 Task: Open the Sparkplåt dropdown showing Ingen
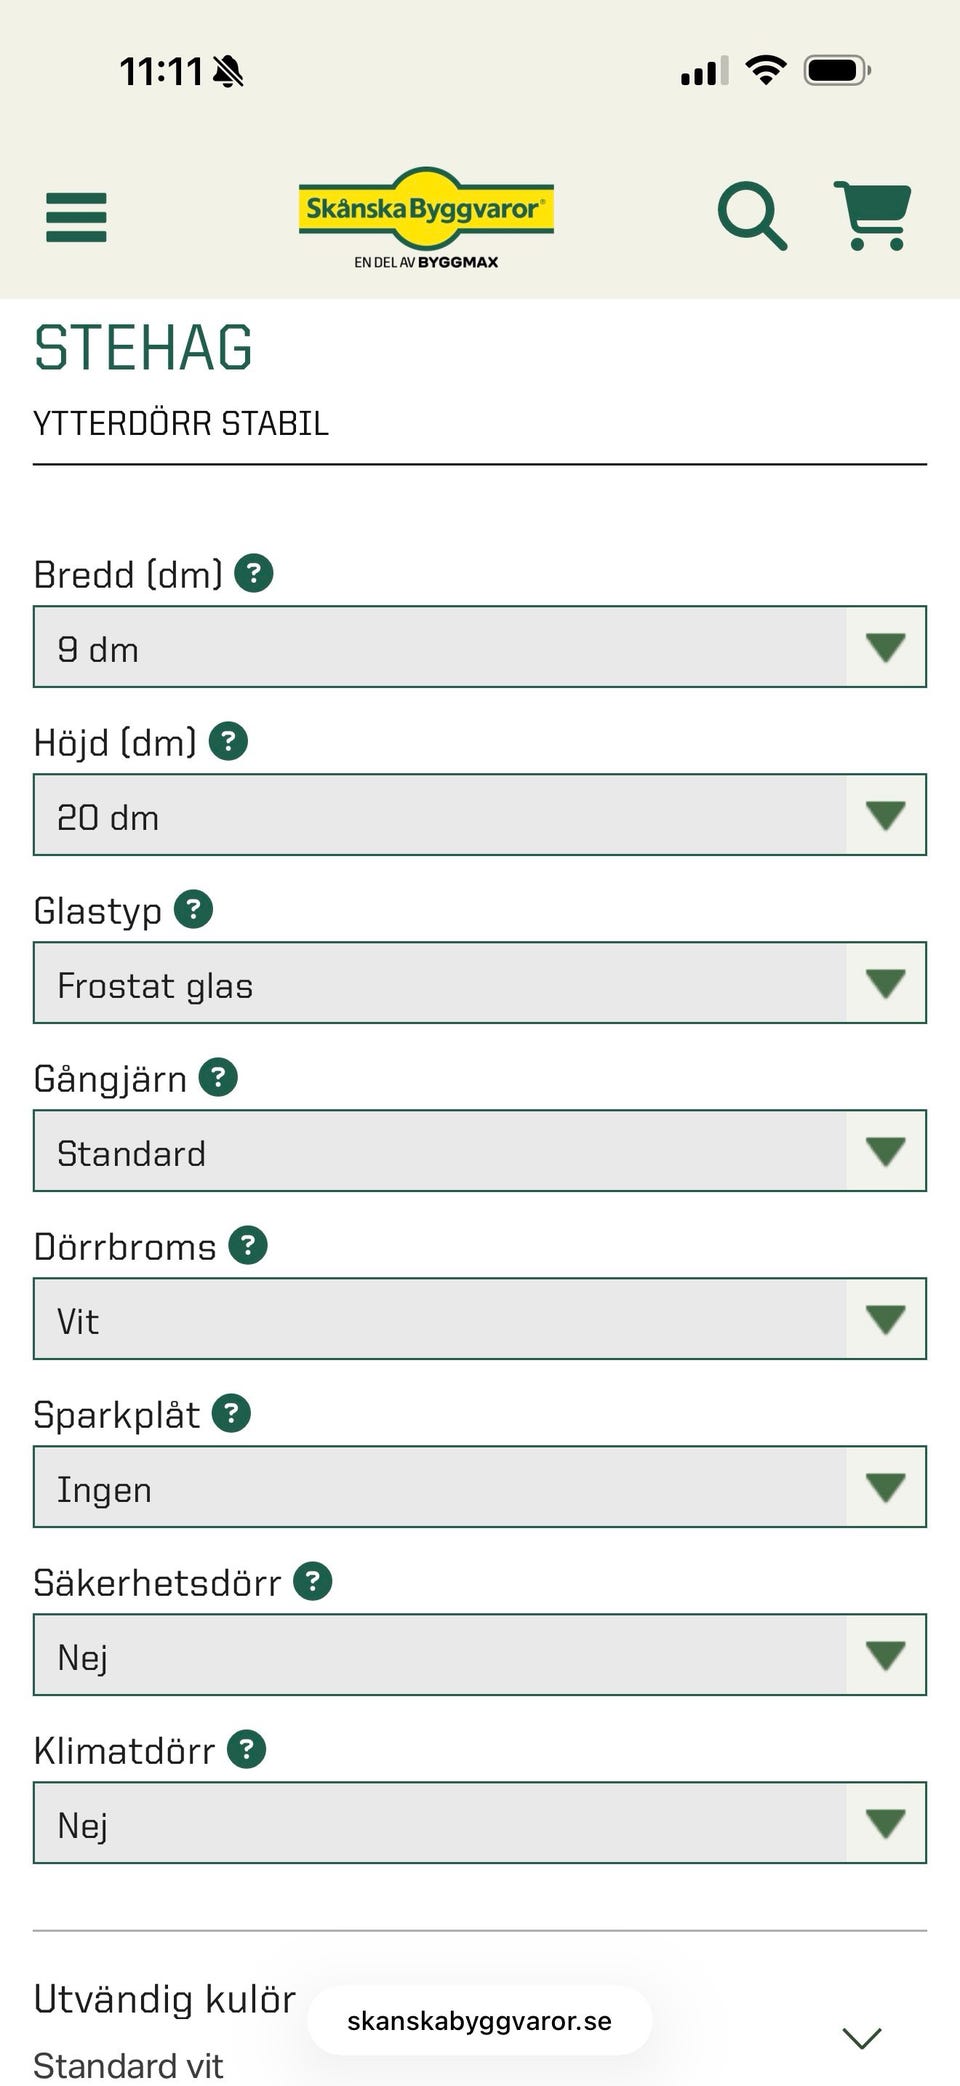480,1487
